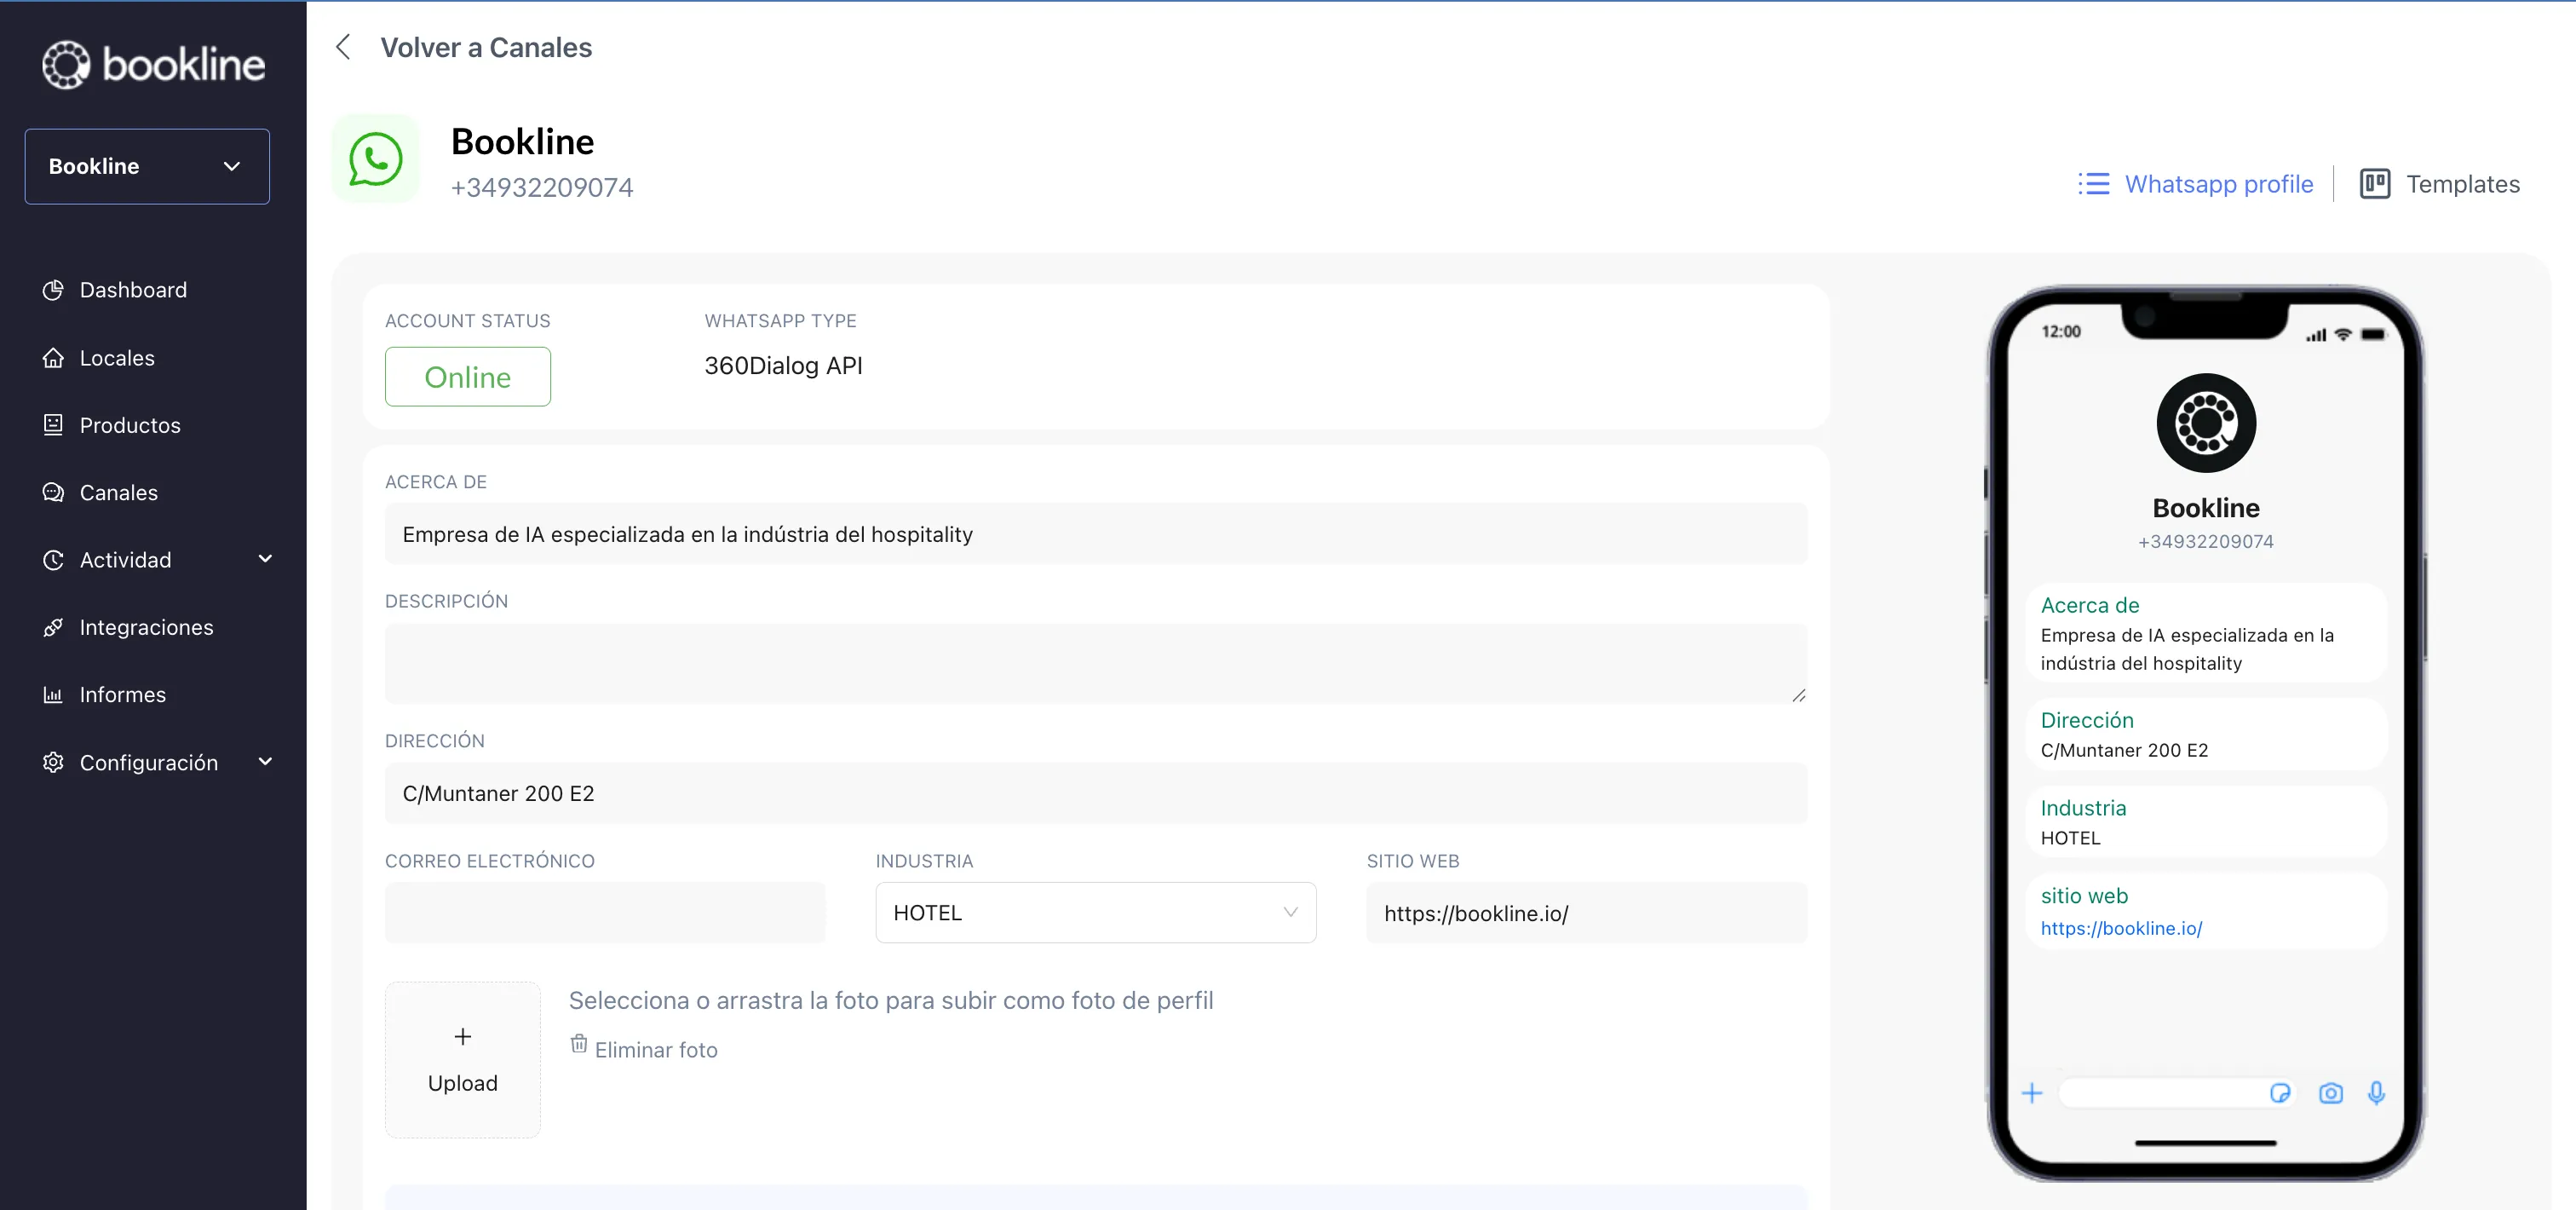2576x1210 pixels.
Task: Click the 'Bookline' channel name heading
Action: [523, 141]
